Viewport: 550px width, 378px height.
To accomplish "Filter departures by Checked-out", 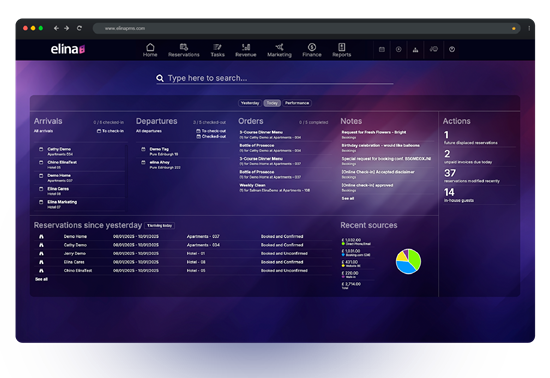I will [211, 136].
